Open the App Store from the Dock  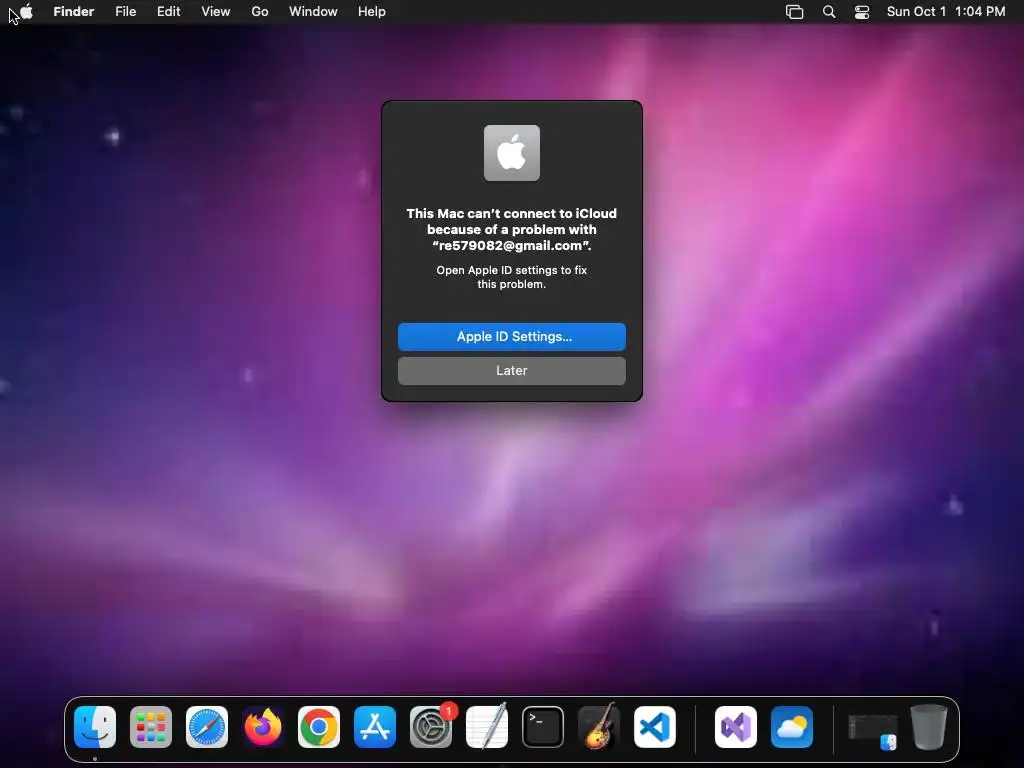pos(375,727)
